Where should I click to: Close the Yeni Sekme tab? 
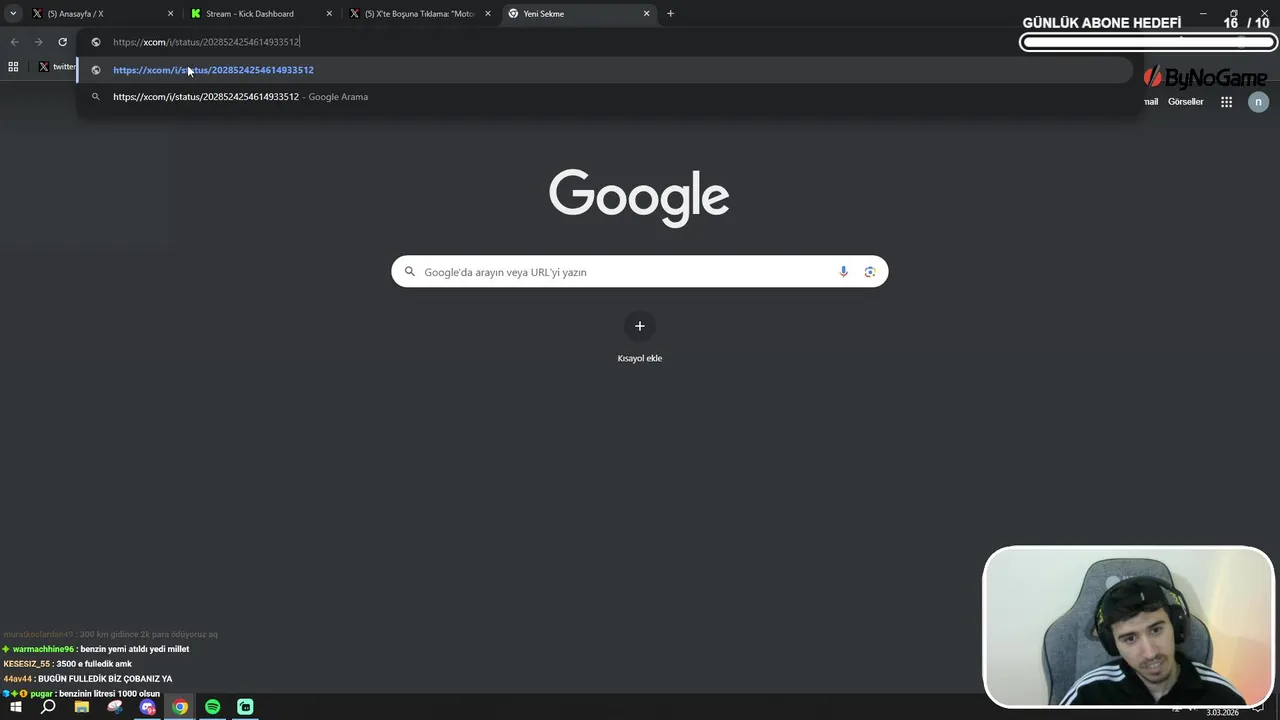pyautogui.click(x=646, y=14)
